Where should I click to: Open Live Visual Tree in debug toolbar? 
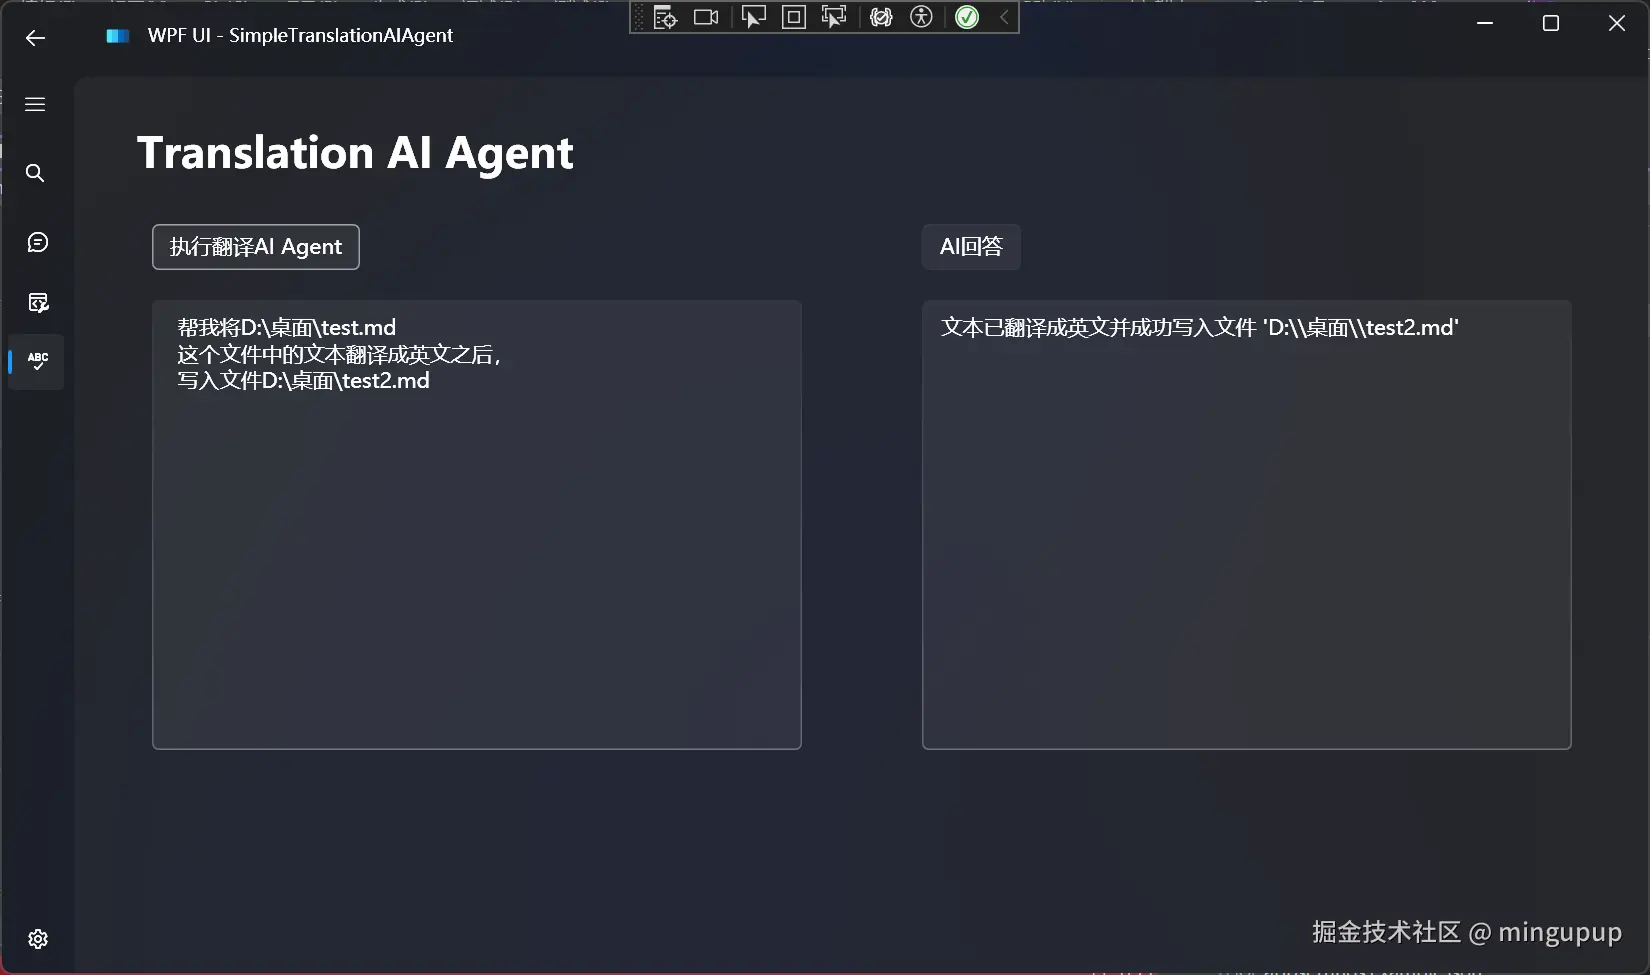pos(666,17)
